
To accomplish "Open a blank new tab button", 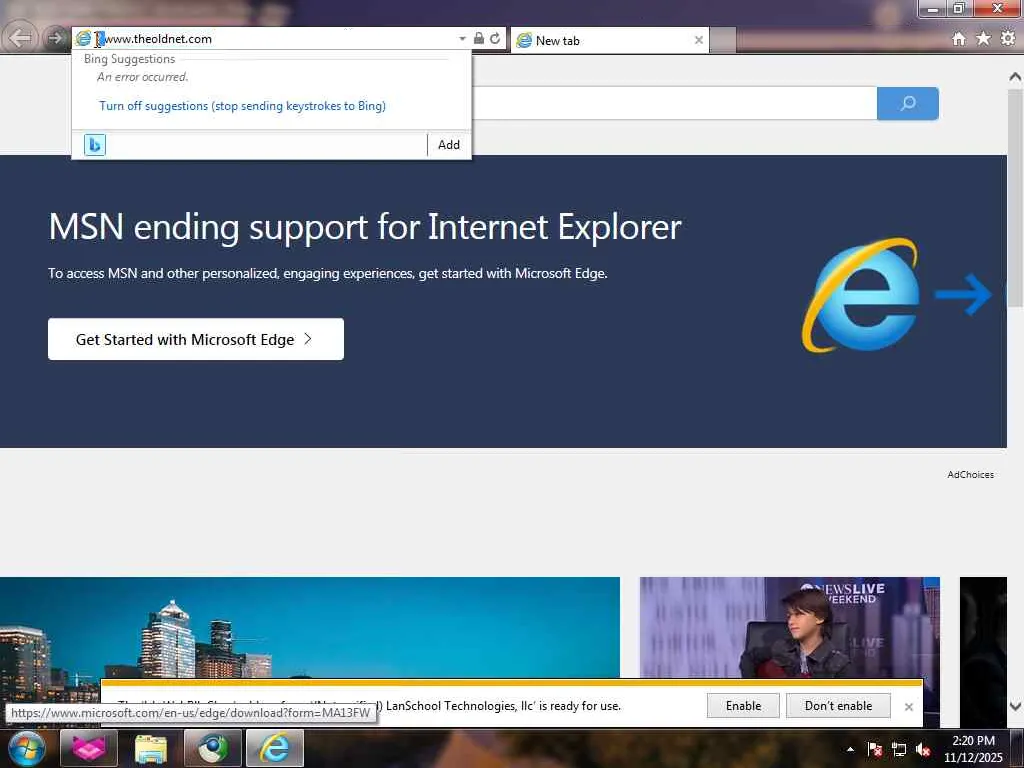I will pyautogui.click(x=722, y=40).
